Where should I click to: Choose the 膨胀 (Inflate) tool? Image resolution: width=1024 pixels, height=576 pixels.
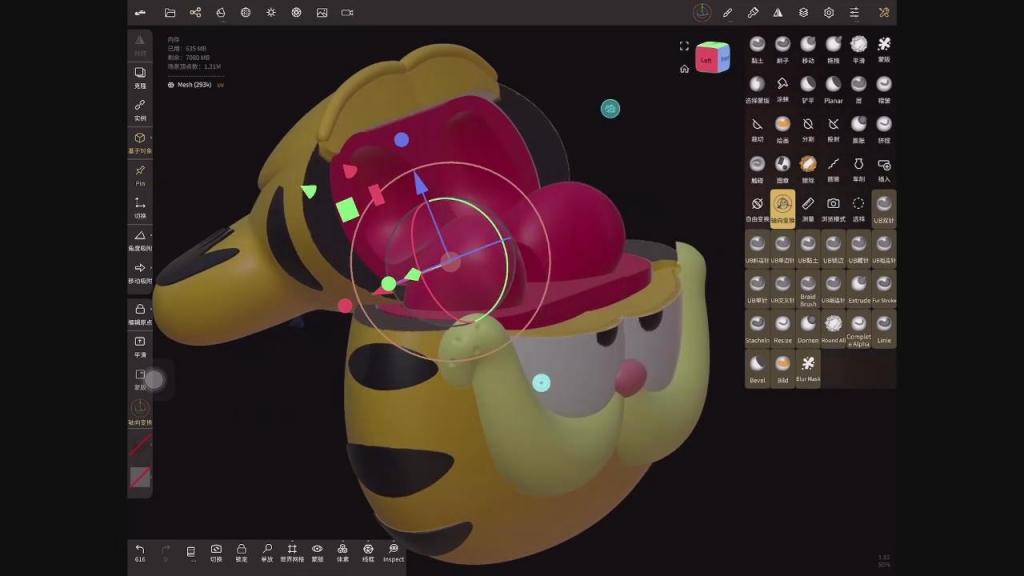[x=859, y=129]
